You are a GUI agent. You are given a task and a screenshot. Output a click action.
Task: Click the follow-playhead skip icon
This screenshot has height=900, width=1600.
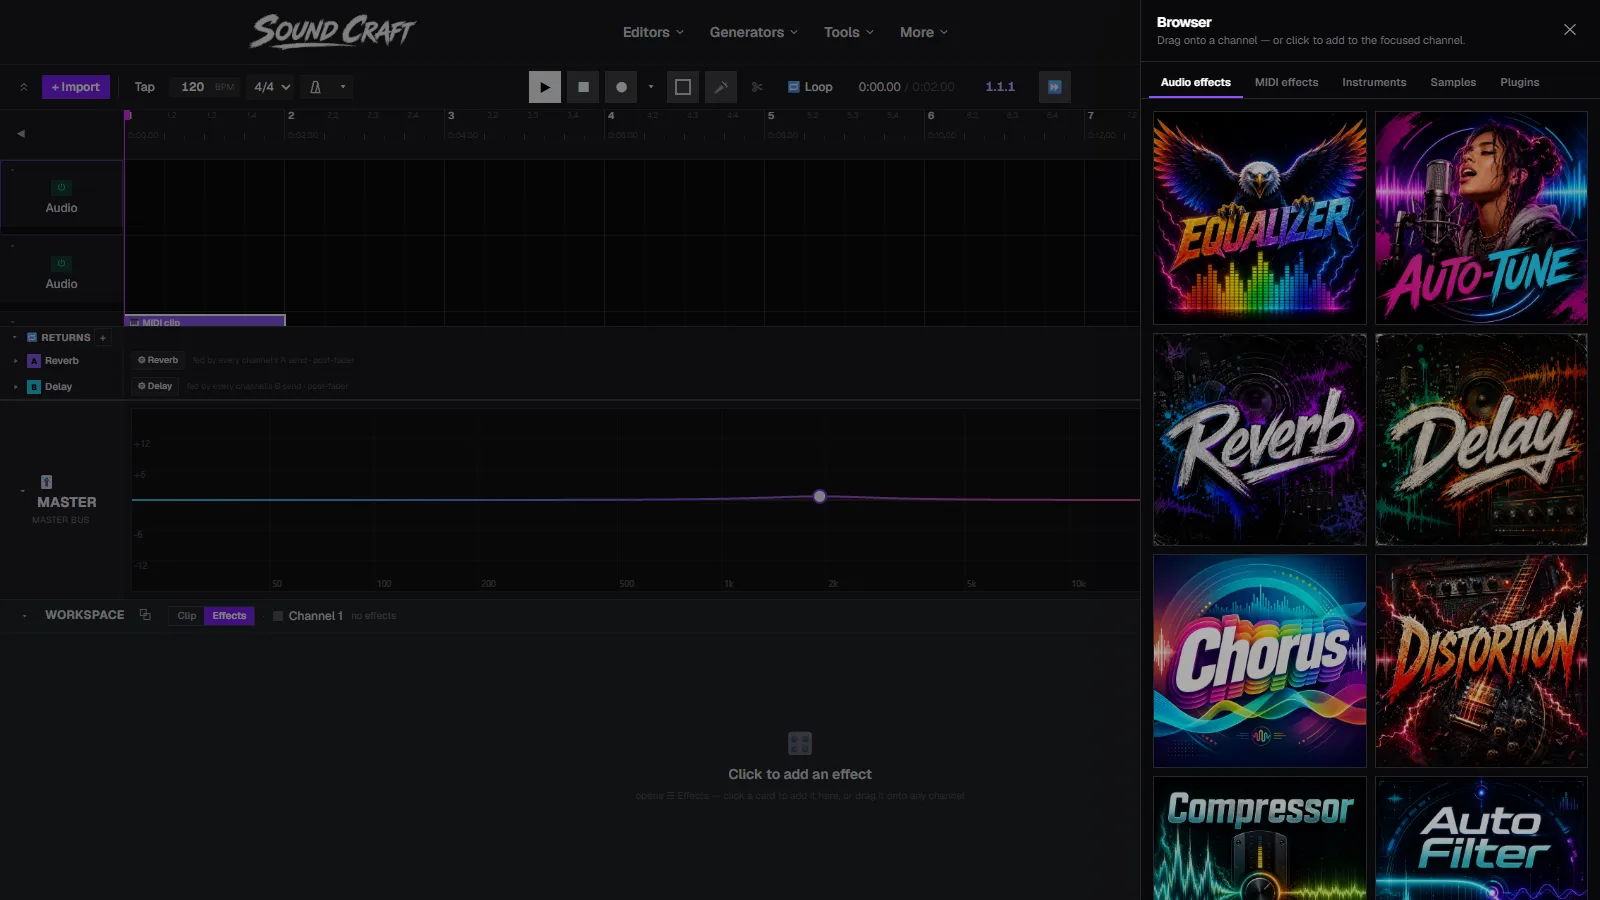point(1054,87)
